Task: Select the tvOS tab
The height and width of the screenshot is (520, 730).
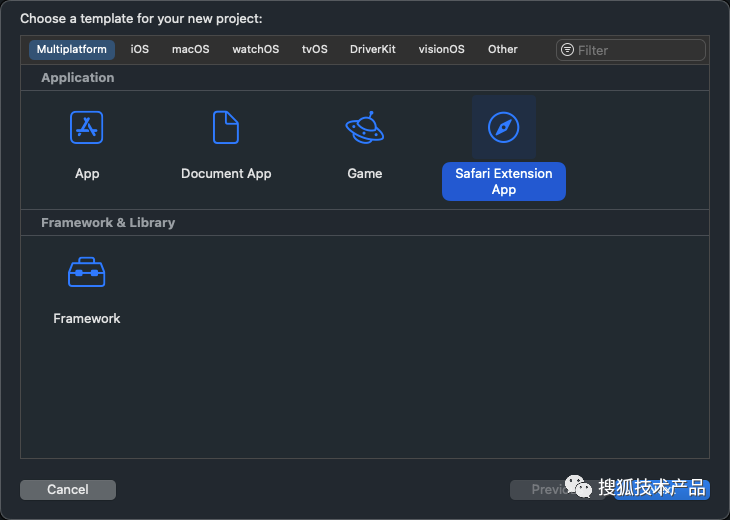Action: pyautogui.click(x=315, y=49)
